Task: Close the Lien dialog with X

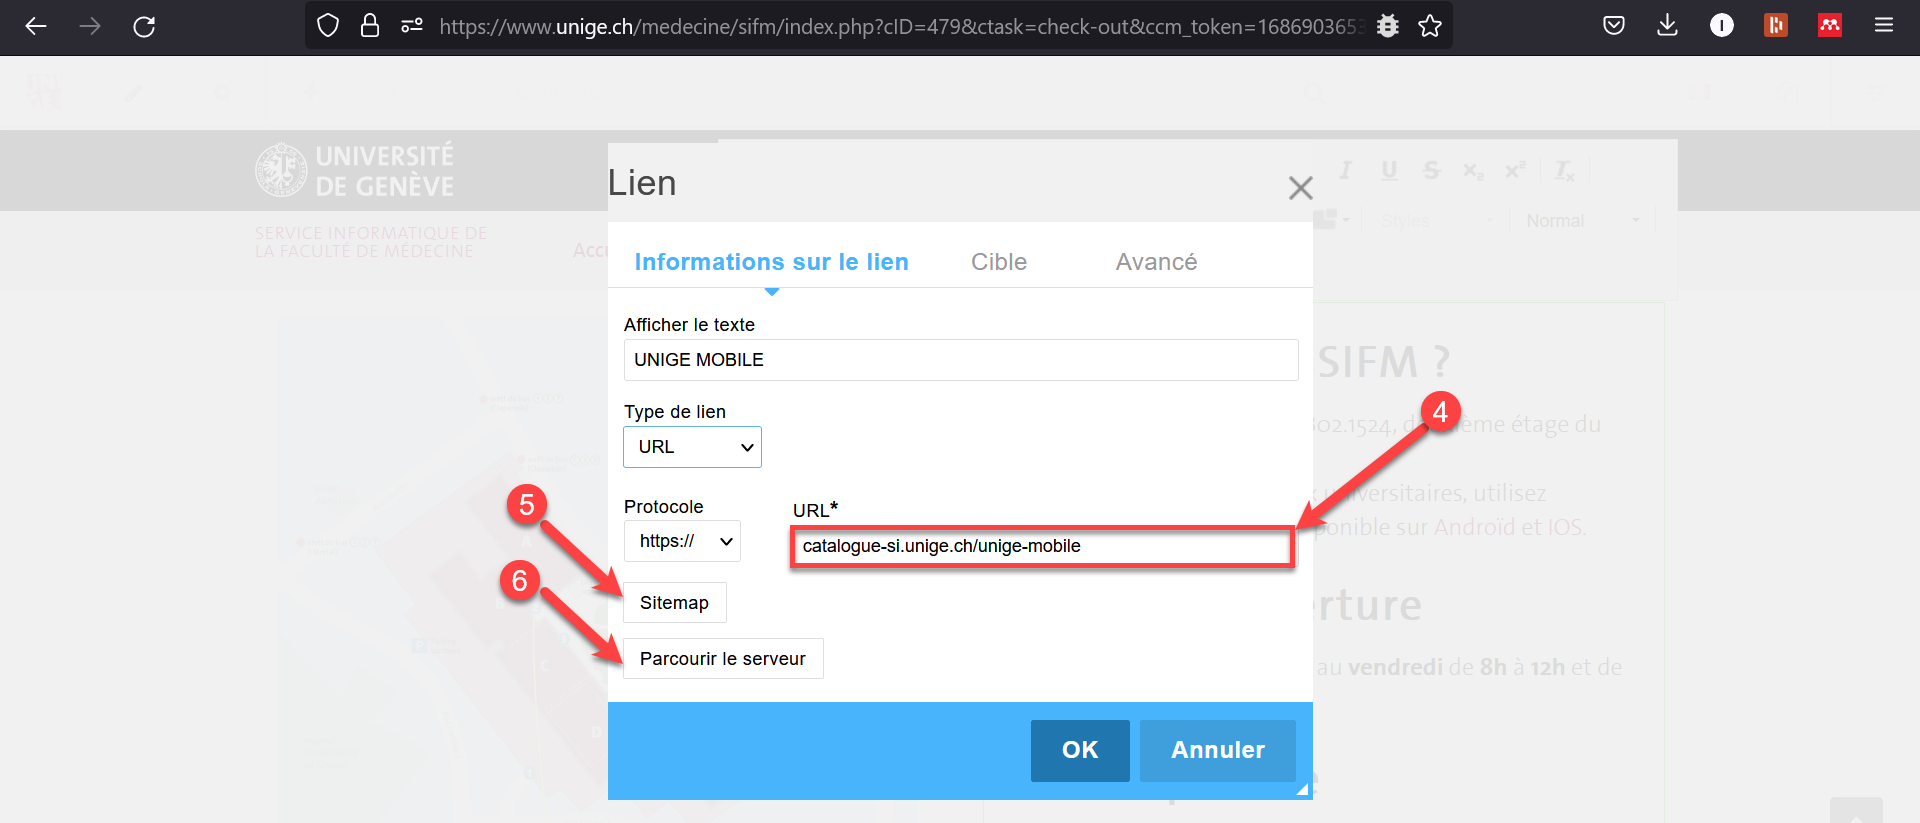Action: (1300, 188)
